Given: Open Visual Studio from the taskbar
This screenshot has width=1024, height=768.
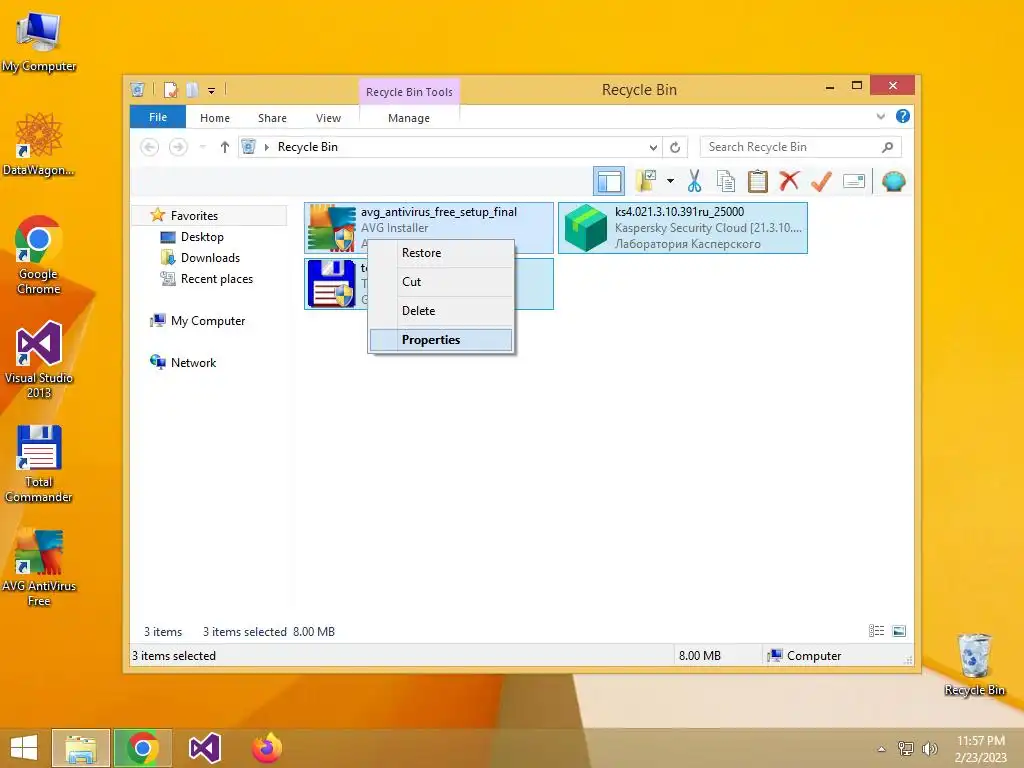Looking at the screenshot, I should point(204,748).
